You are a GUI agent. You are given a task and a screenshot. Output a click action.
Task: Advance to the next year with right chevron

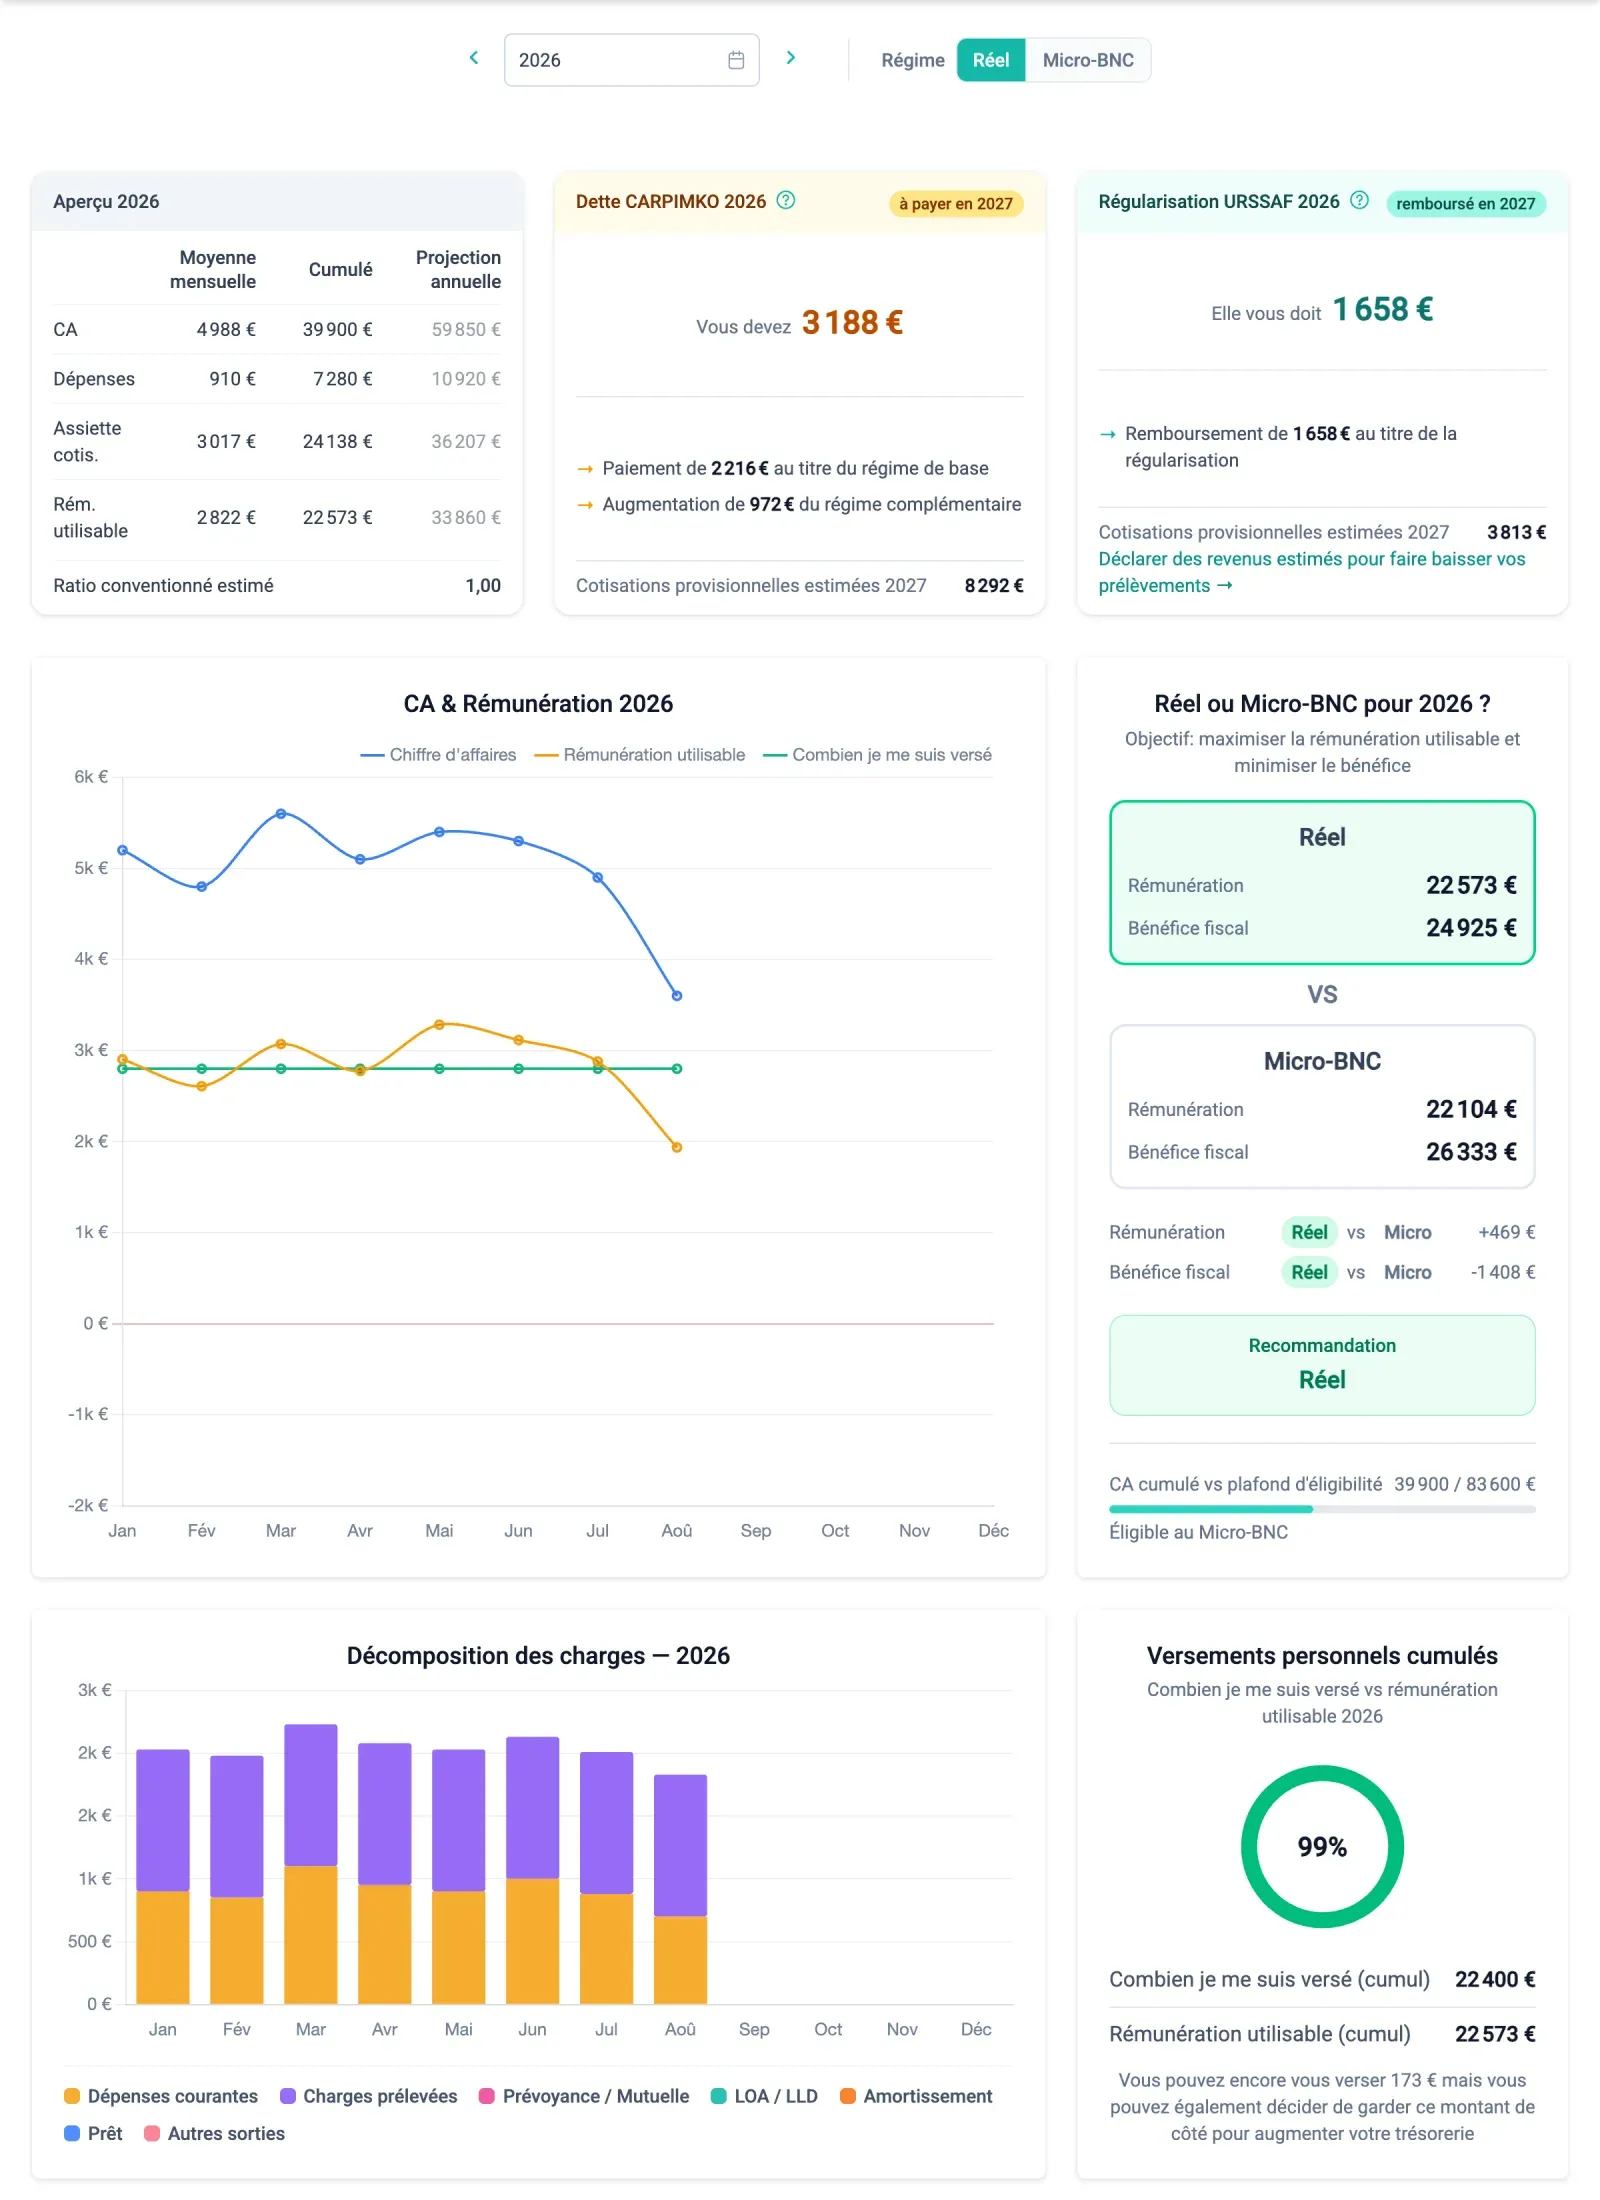[791, 58]
